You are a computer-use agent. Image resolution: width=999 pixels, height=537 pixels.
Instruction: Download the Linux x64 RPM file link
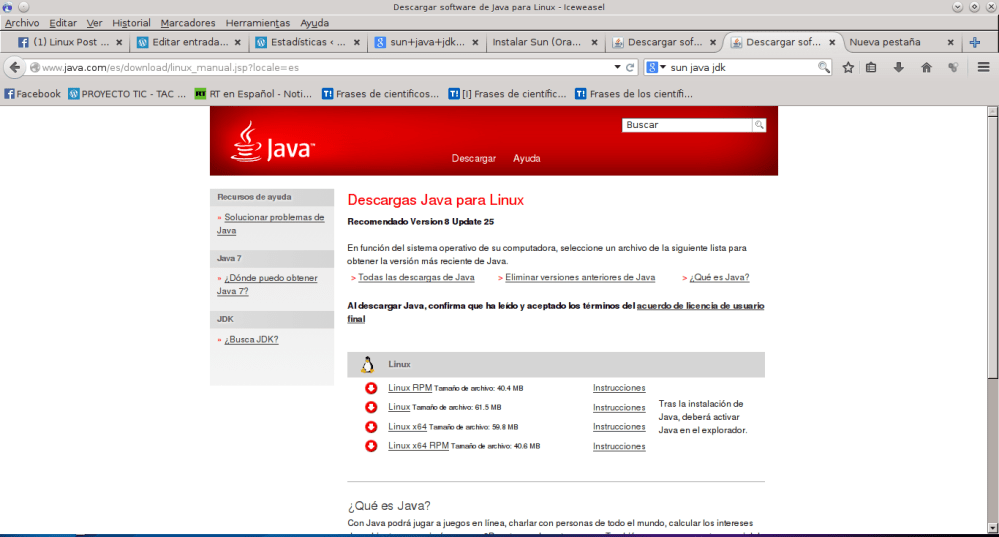coord(418,446)
